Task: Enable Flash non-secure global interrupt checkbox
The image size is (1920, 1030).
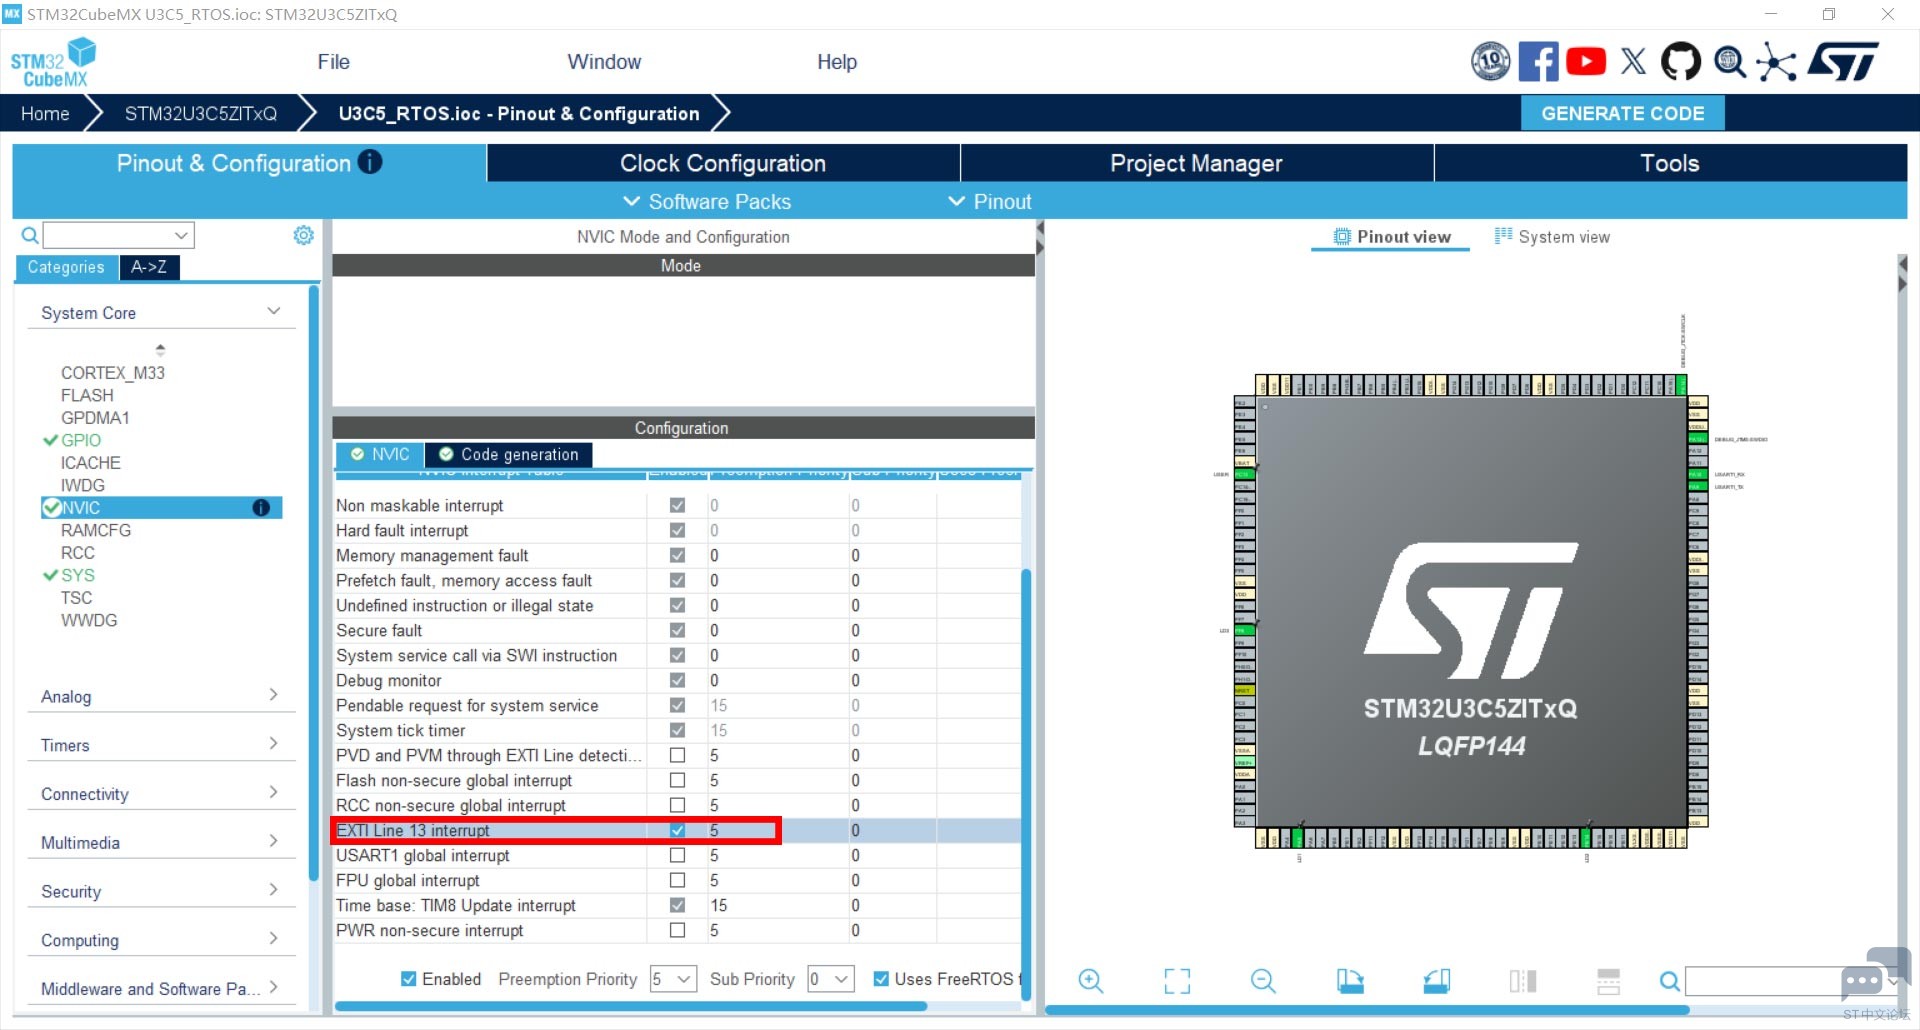Action: 677,780
